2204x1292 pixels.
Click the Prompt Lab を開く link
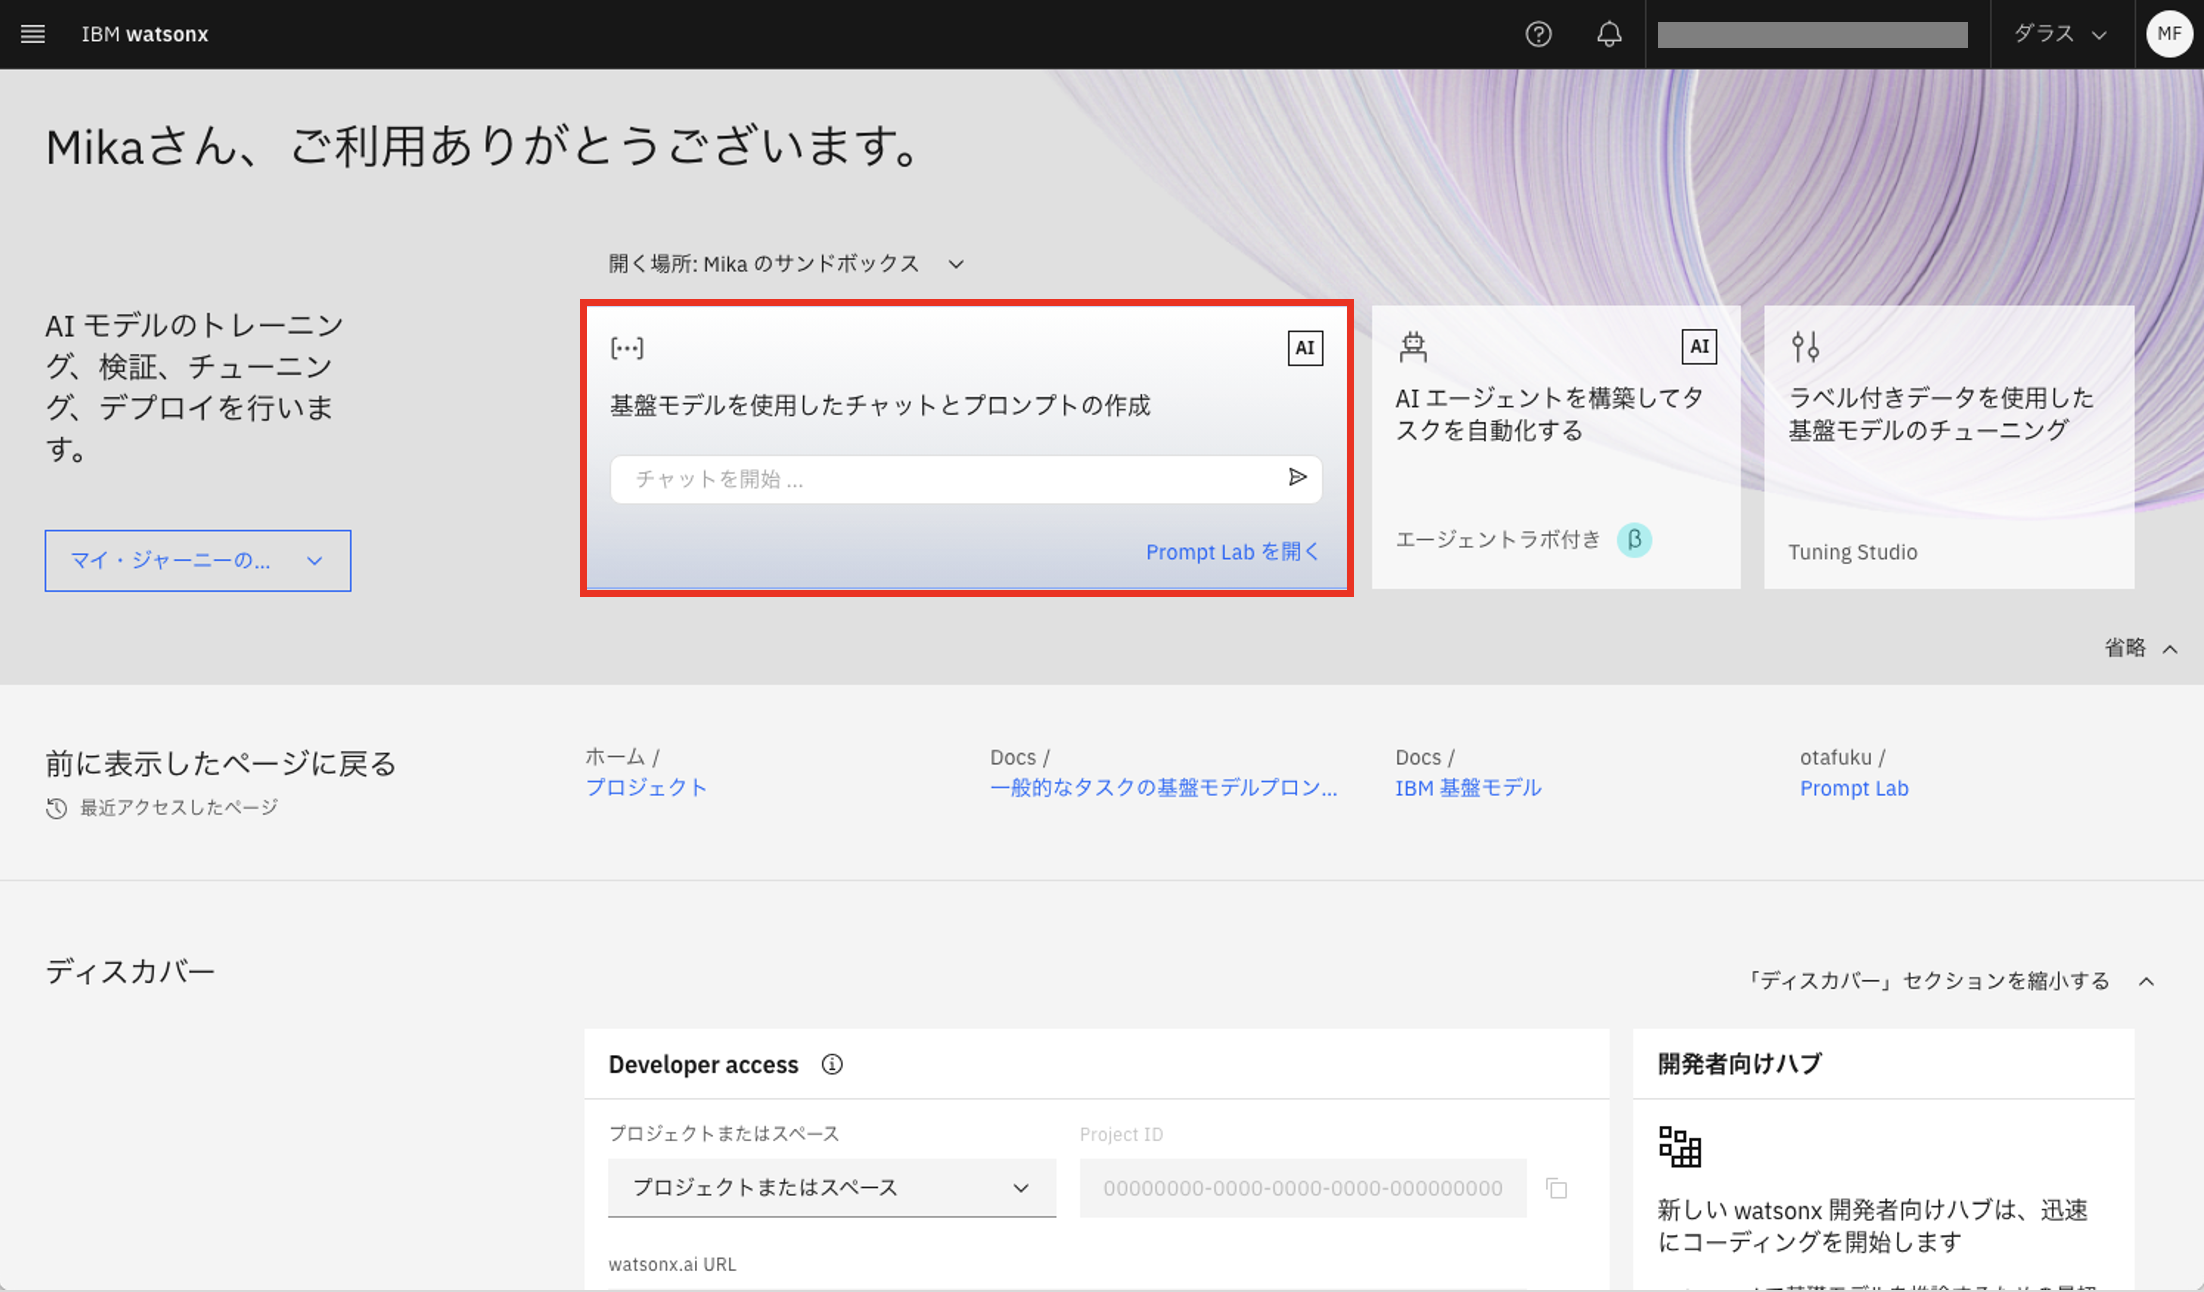coord(1231,552)
